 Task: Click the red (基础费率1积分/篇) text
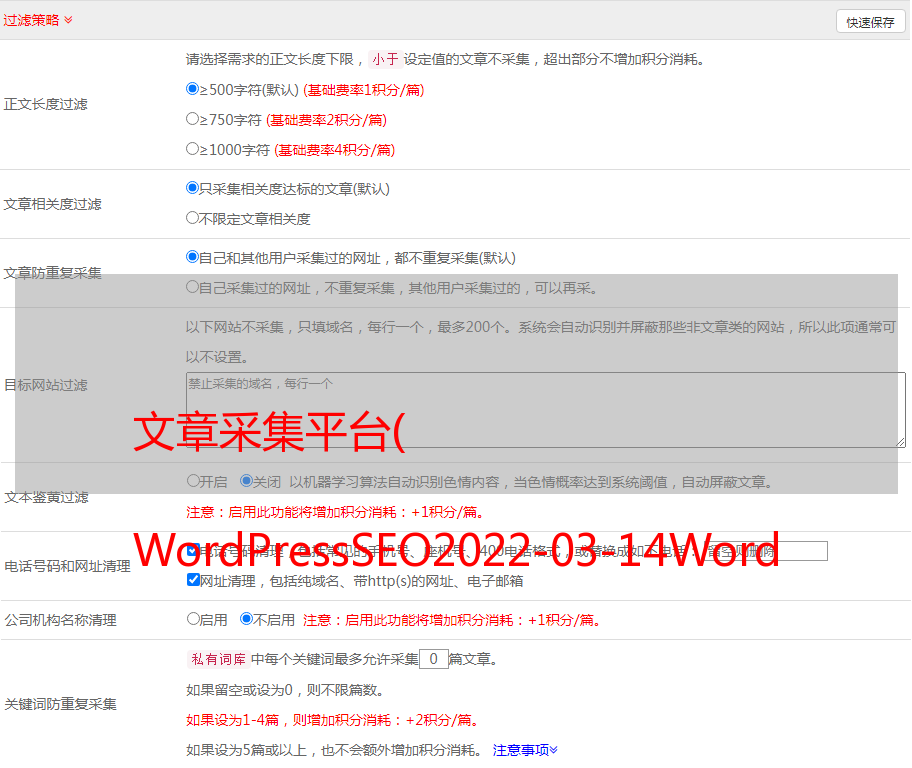click(364, 90)
